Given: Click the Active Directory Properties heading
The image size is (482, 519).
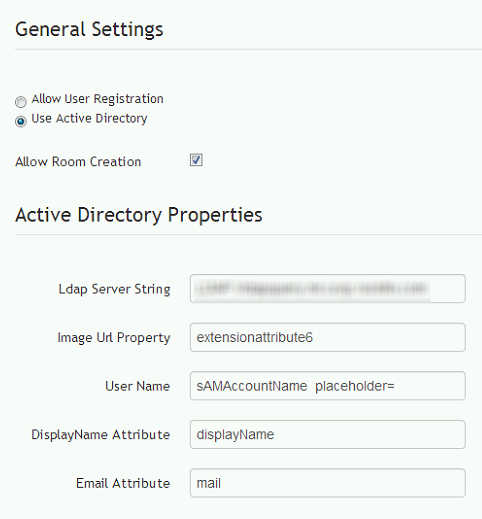Looking at the screenshot, I should click(139, 215).
